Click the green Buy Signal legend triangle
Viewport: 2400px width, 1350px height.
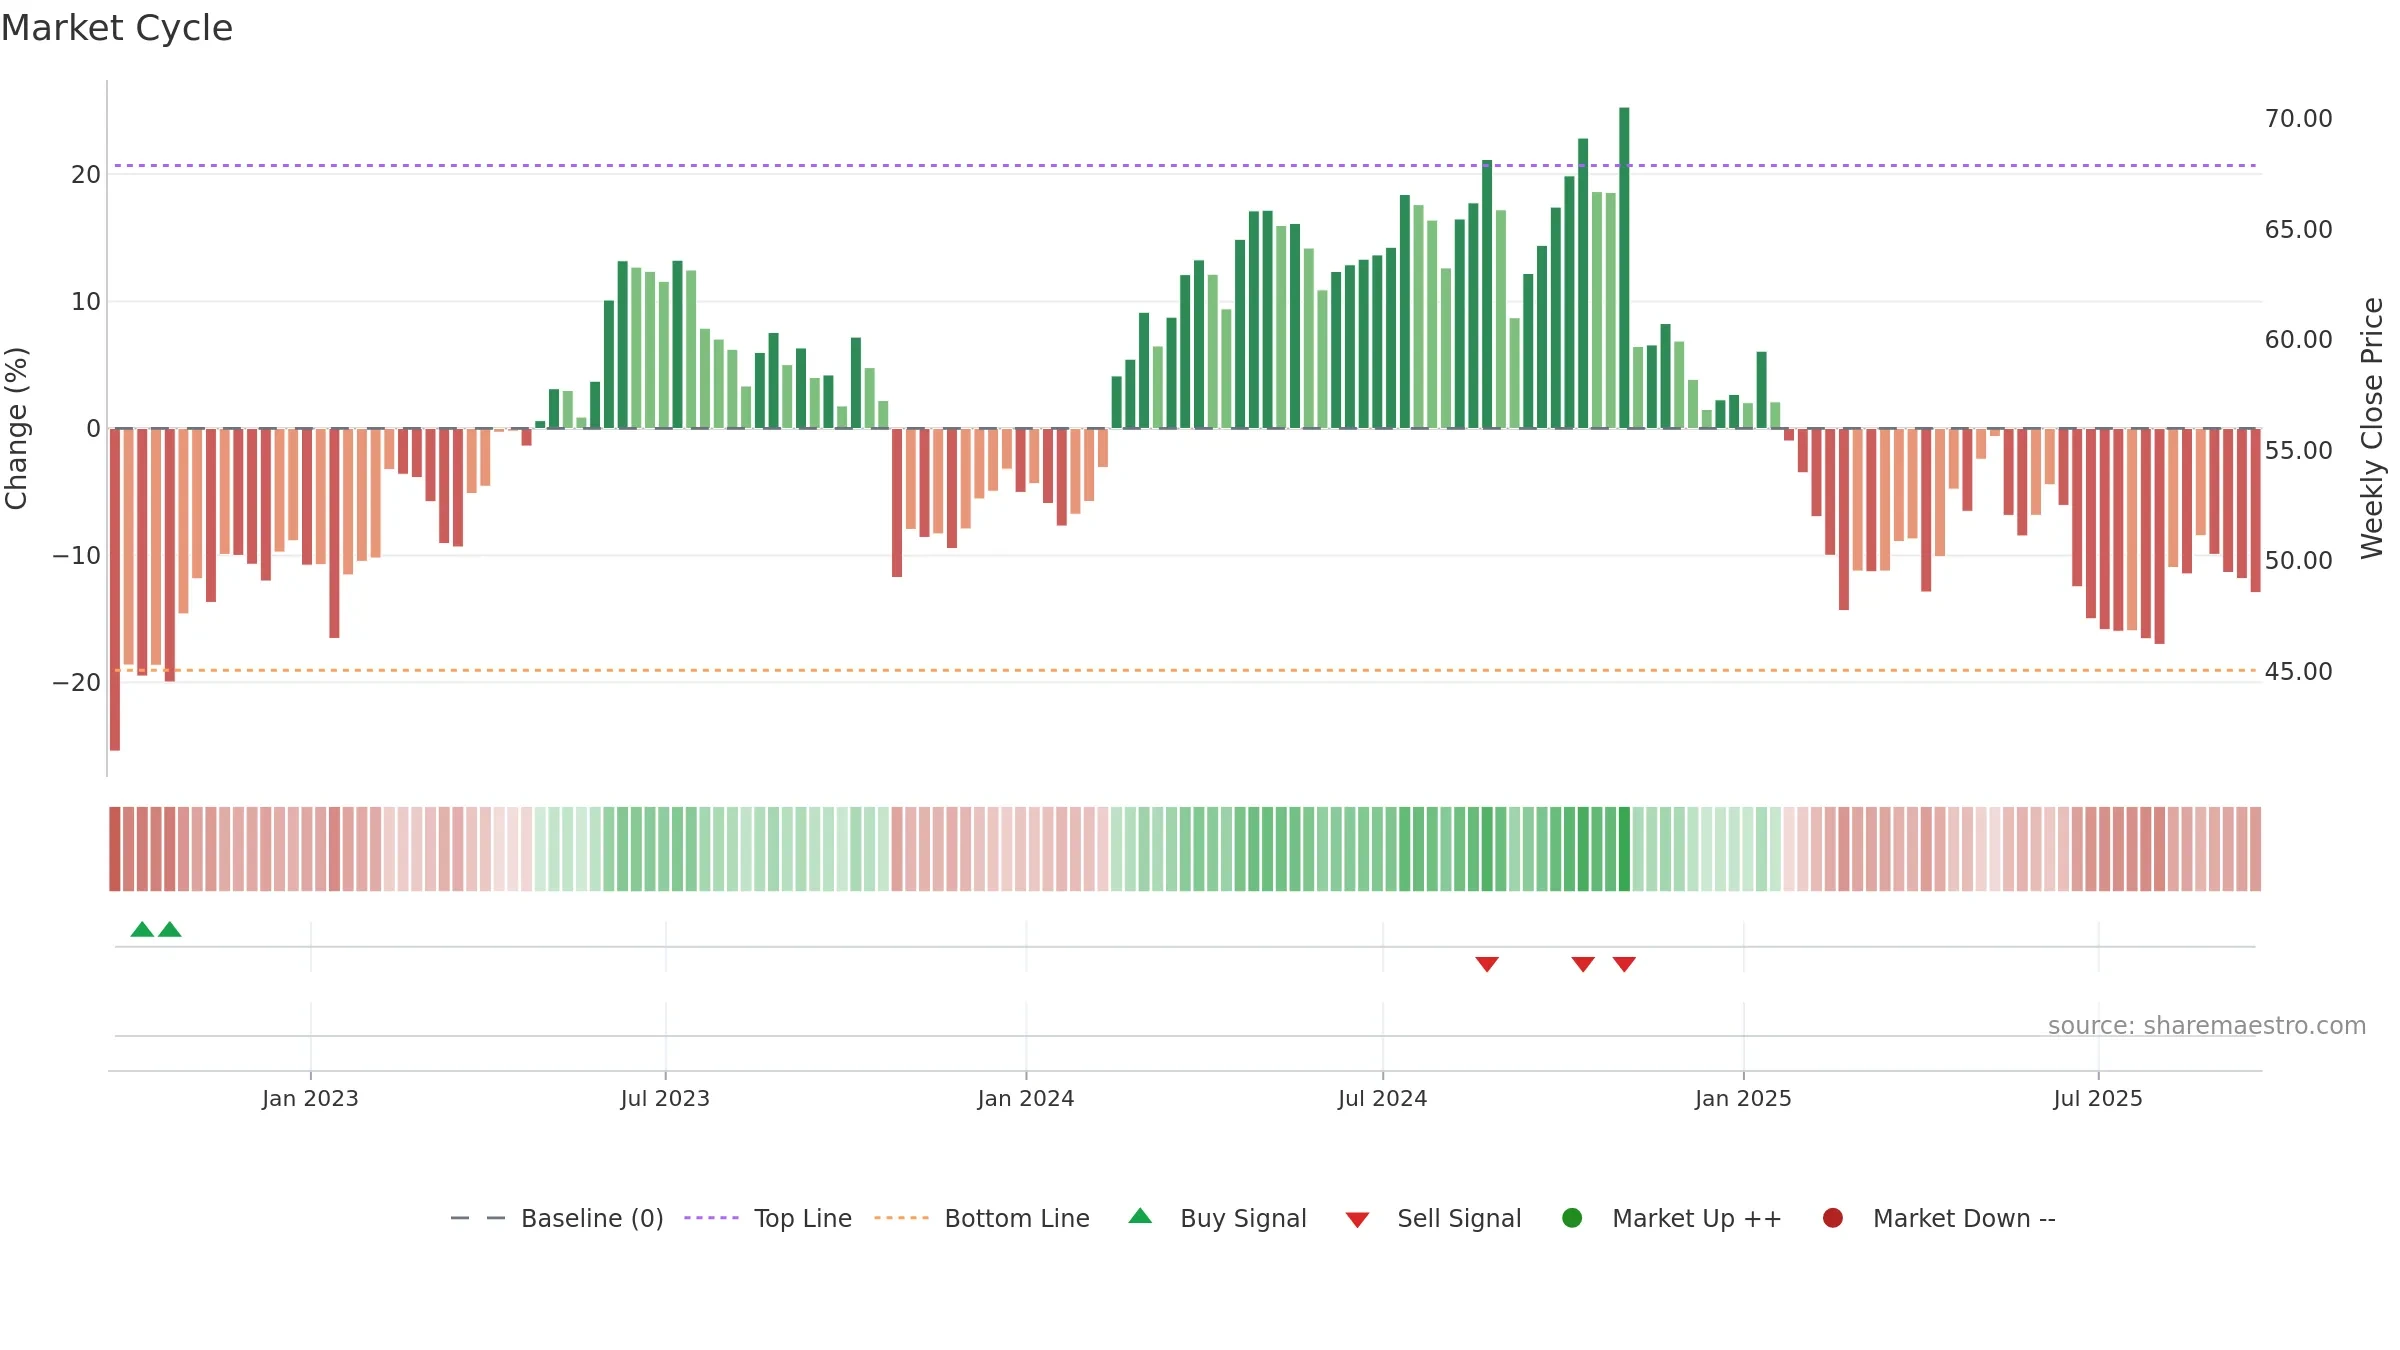[x=1140, y=1216]
